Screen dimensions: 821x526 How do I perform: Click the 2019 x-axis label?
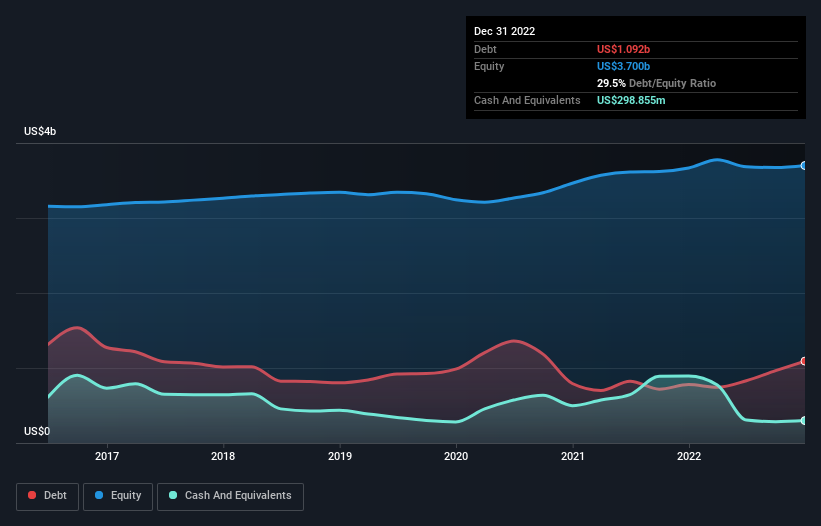(x=340, y=456)
